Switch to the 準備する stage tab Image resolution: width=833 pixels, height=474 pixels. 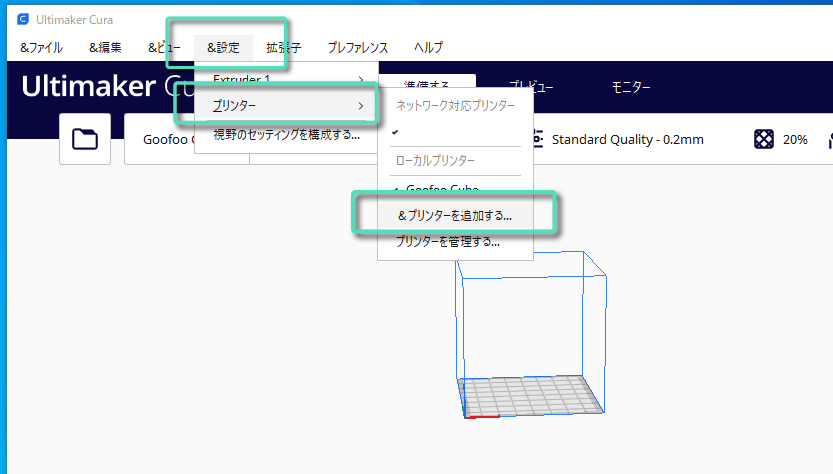(427, 85)
